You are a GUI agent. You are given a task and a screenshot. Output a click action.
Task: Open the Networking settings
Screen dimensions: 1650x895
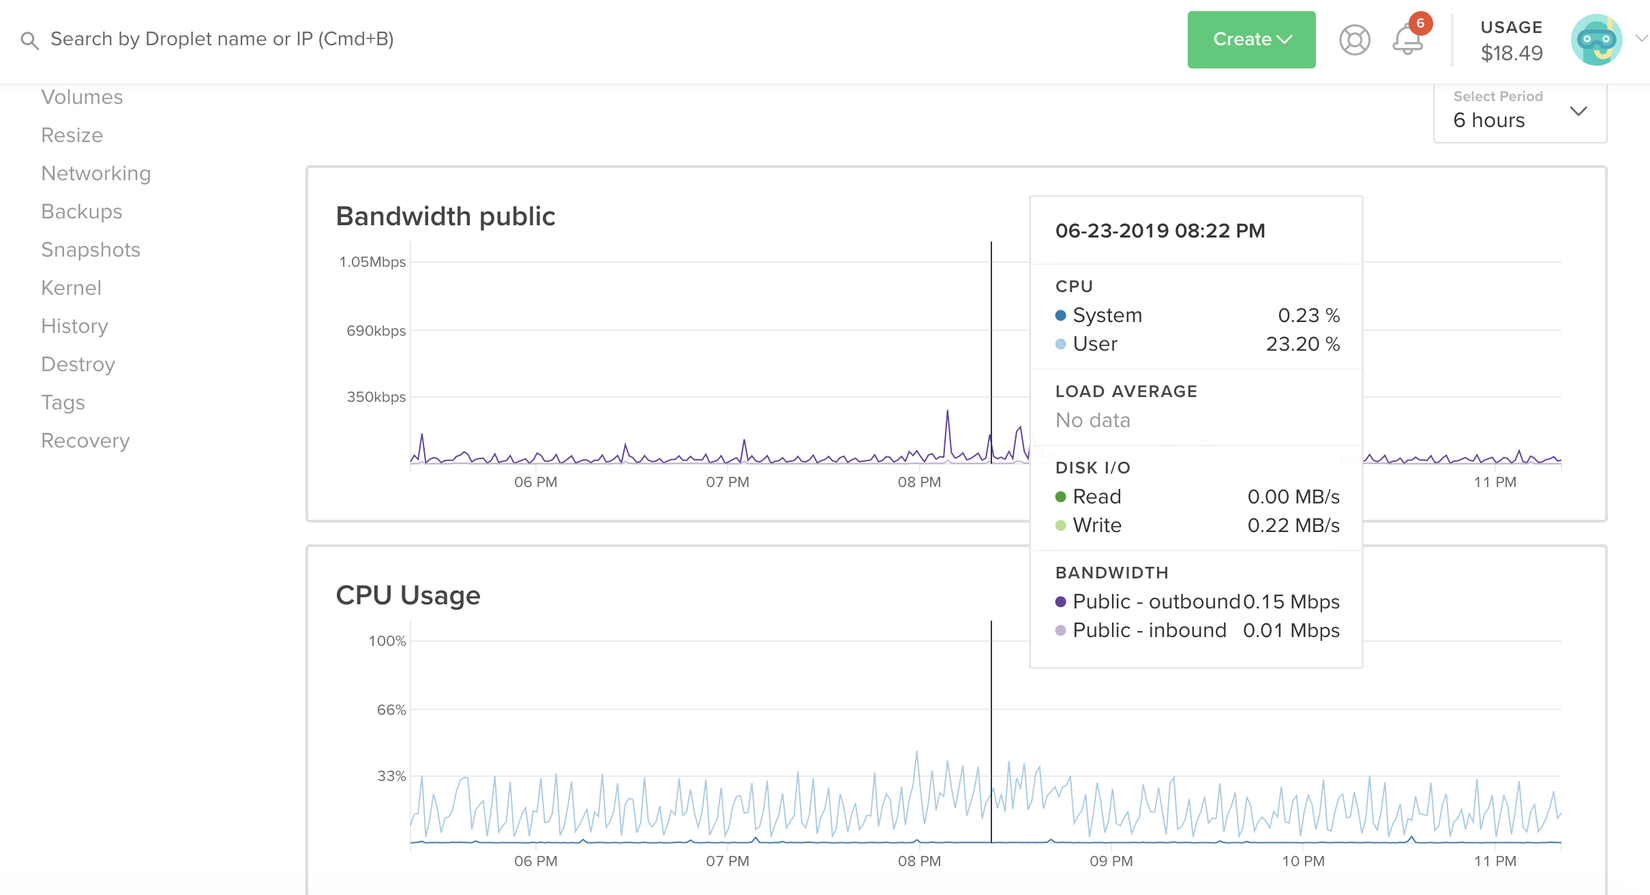pyautogui.click(x=96, y=173)
